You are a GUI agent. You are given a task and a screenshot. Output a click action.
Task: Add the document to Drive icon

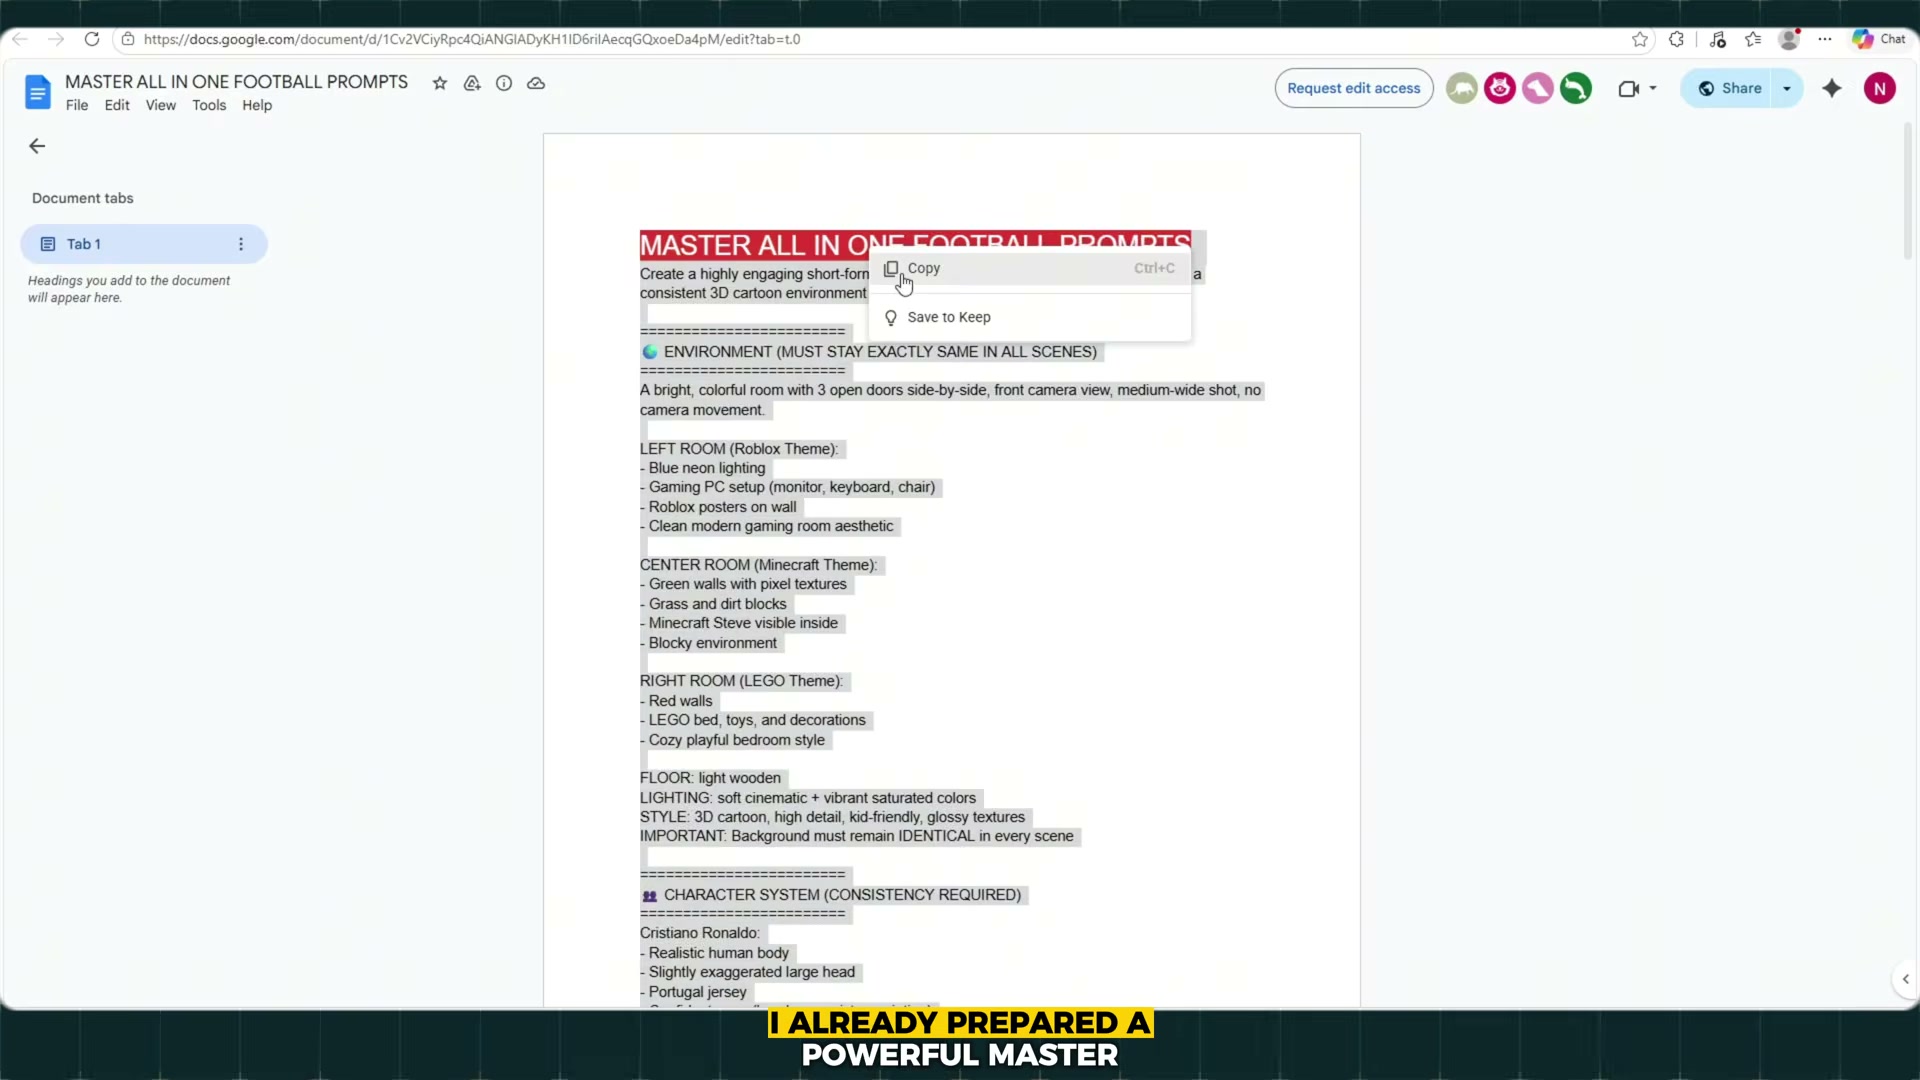click(472, 83)
